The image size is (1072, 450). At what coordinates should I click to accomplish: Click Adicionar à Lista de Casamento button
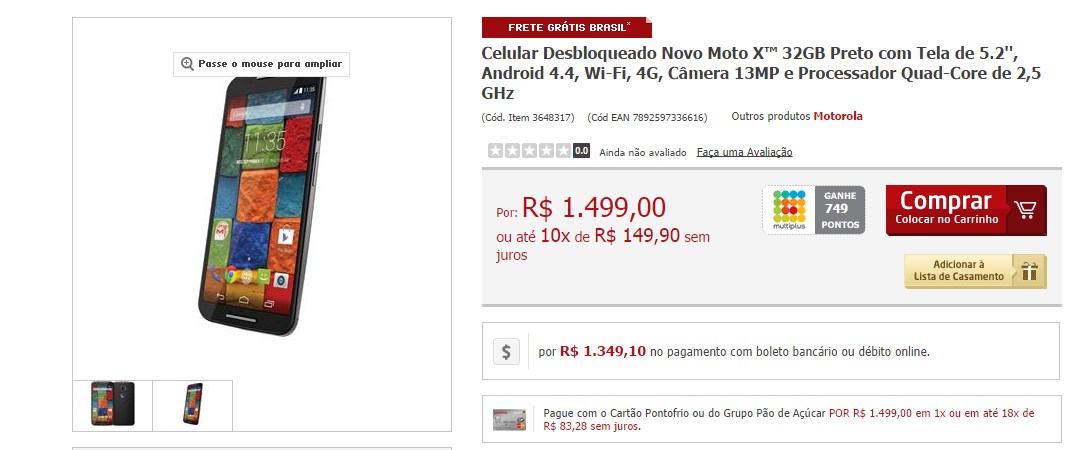[x=975, y=272]
